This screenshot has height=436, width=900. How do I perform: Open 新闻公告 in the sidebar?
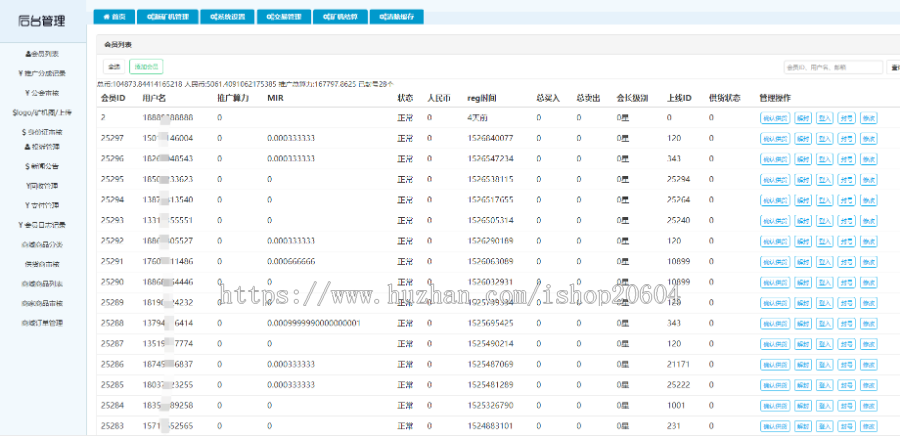(42, 166)
